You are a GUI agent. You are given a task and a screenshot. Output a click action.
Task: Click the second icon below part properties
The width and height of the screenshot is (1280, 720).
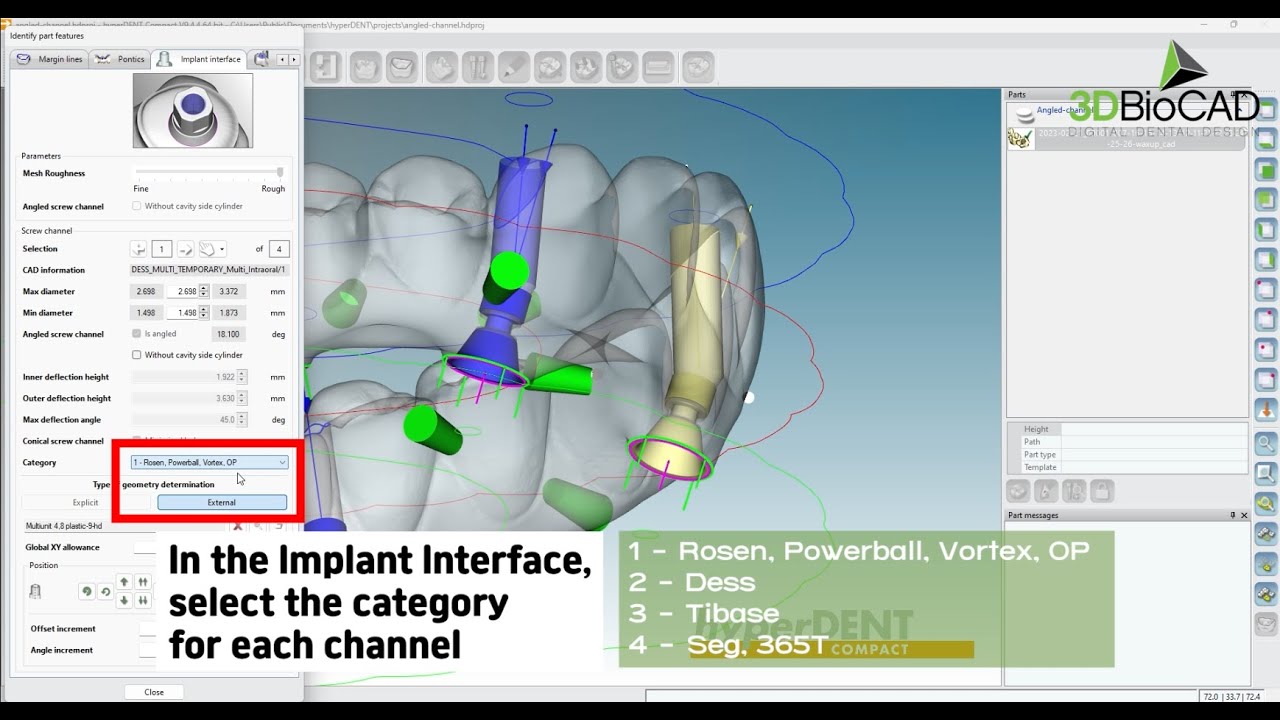tap(1046, 491)
